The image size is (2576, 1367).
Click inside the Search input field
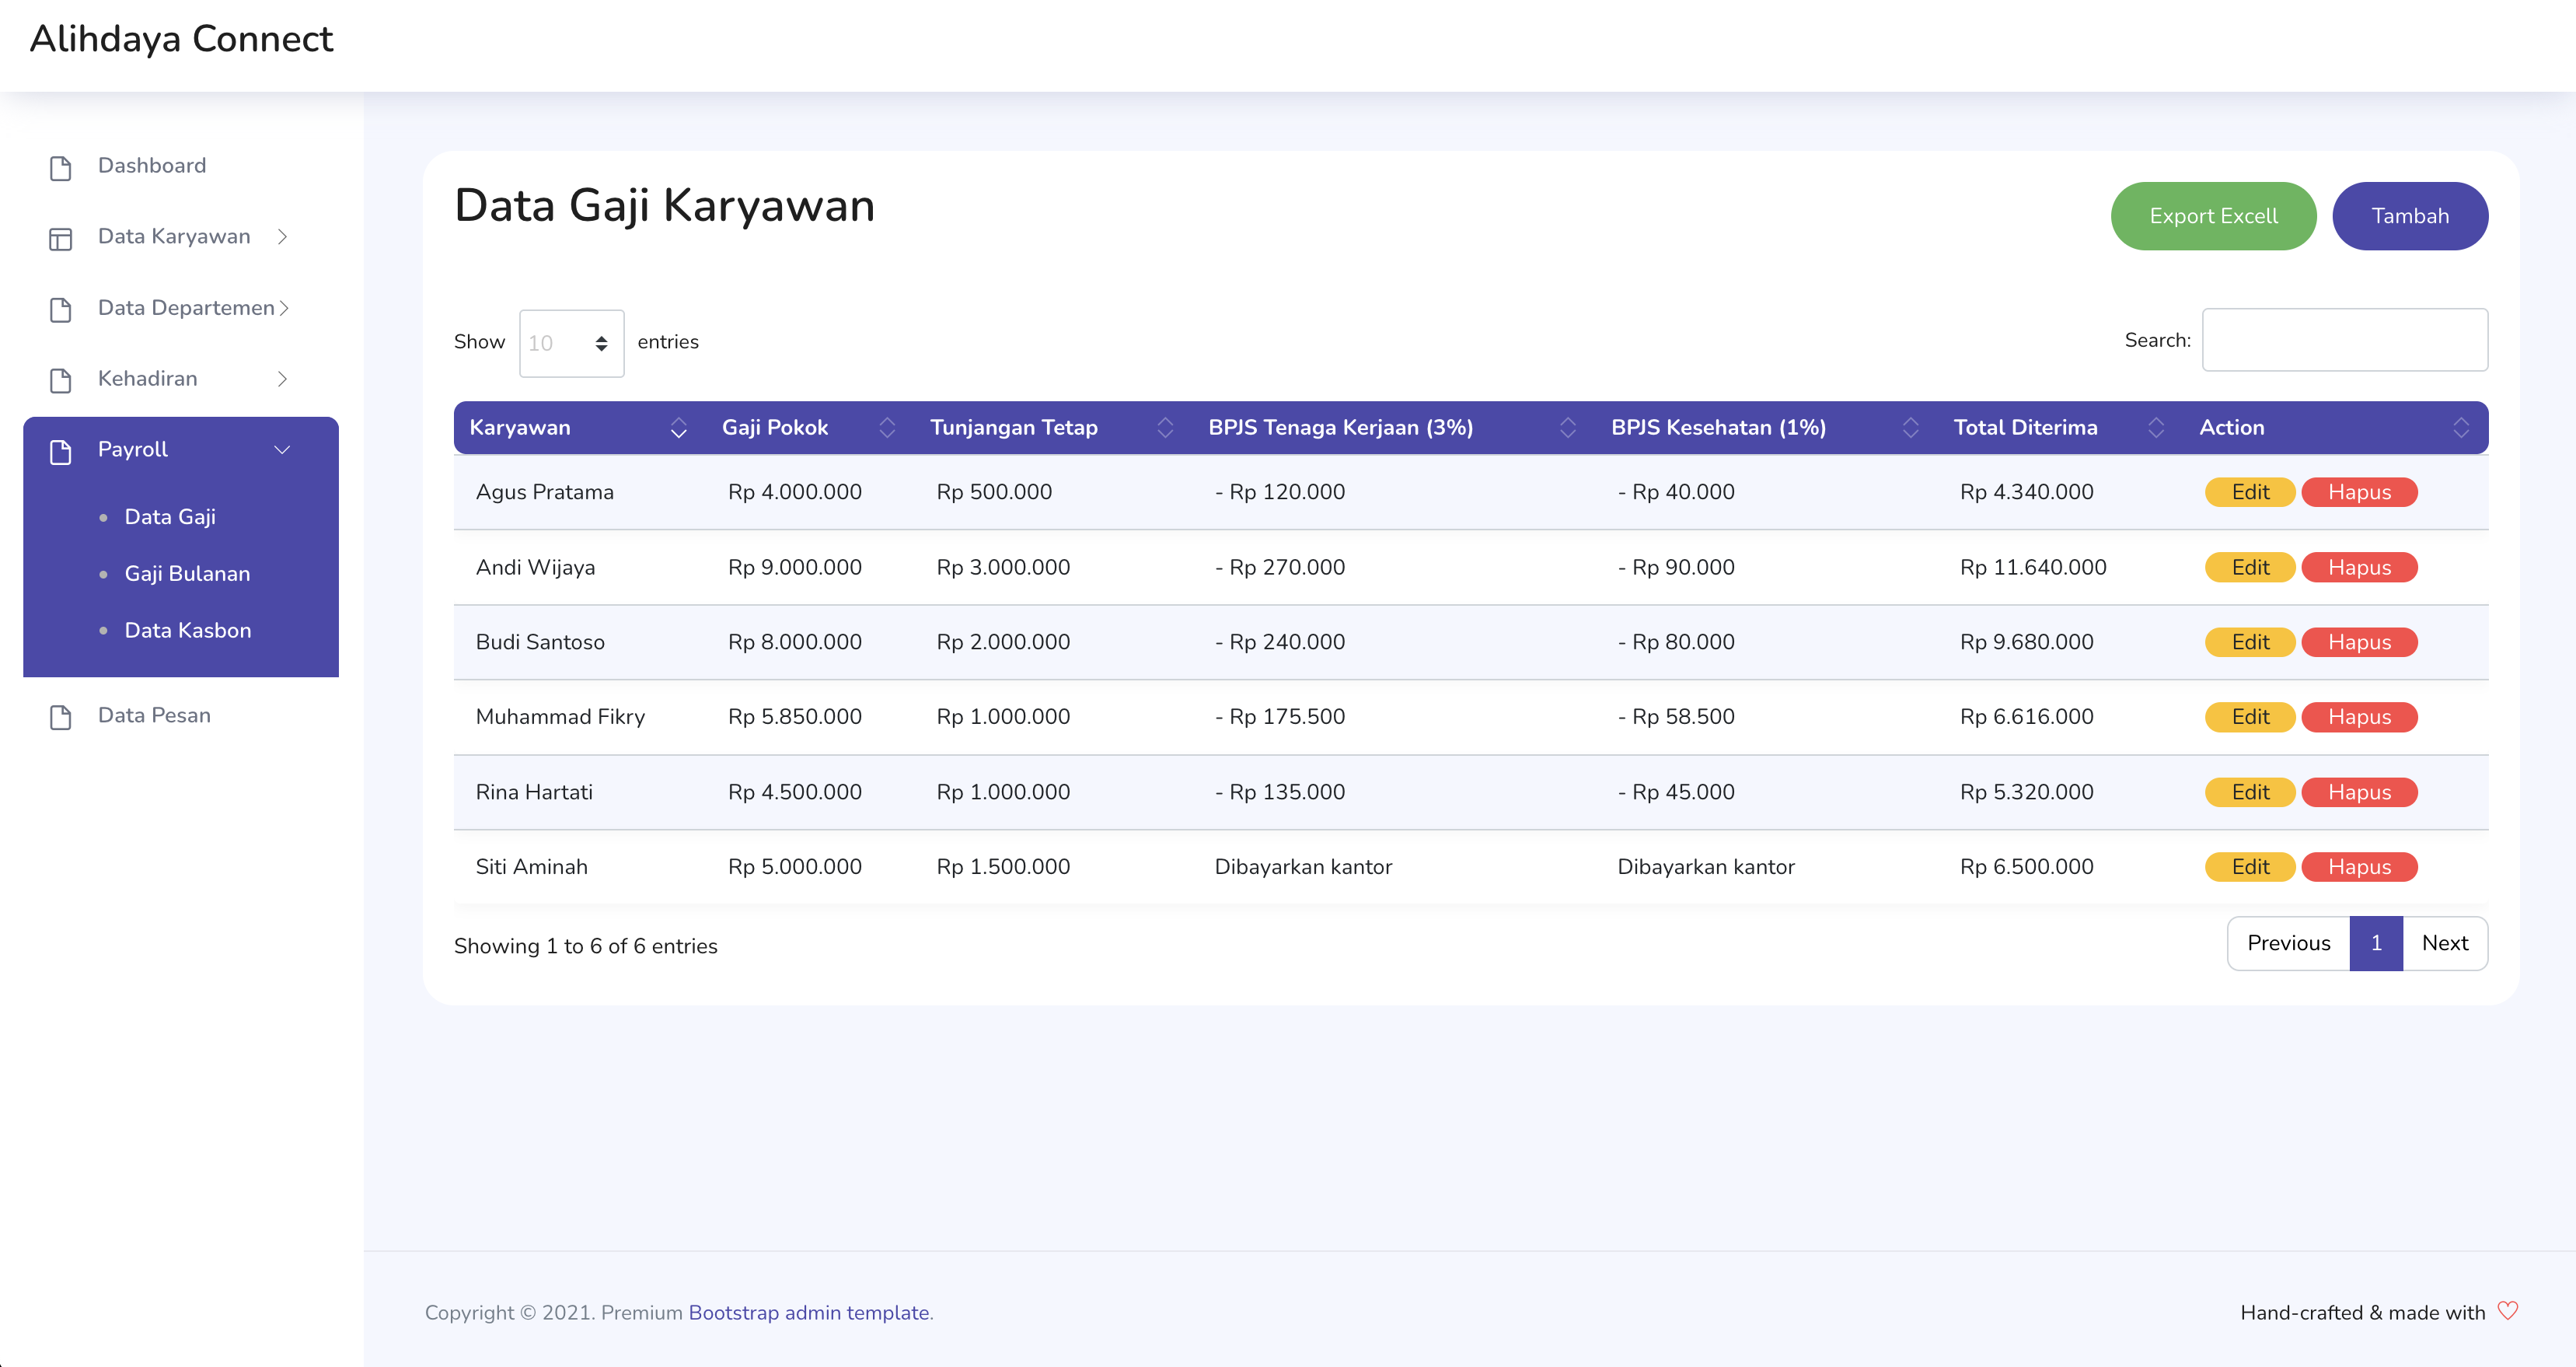(2344, 340)
